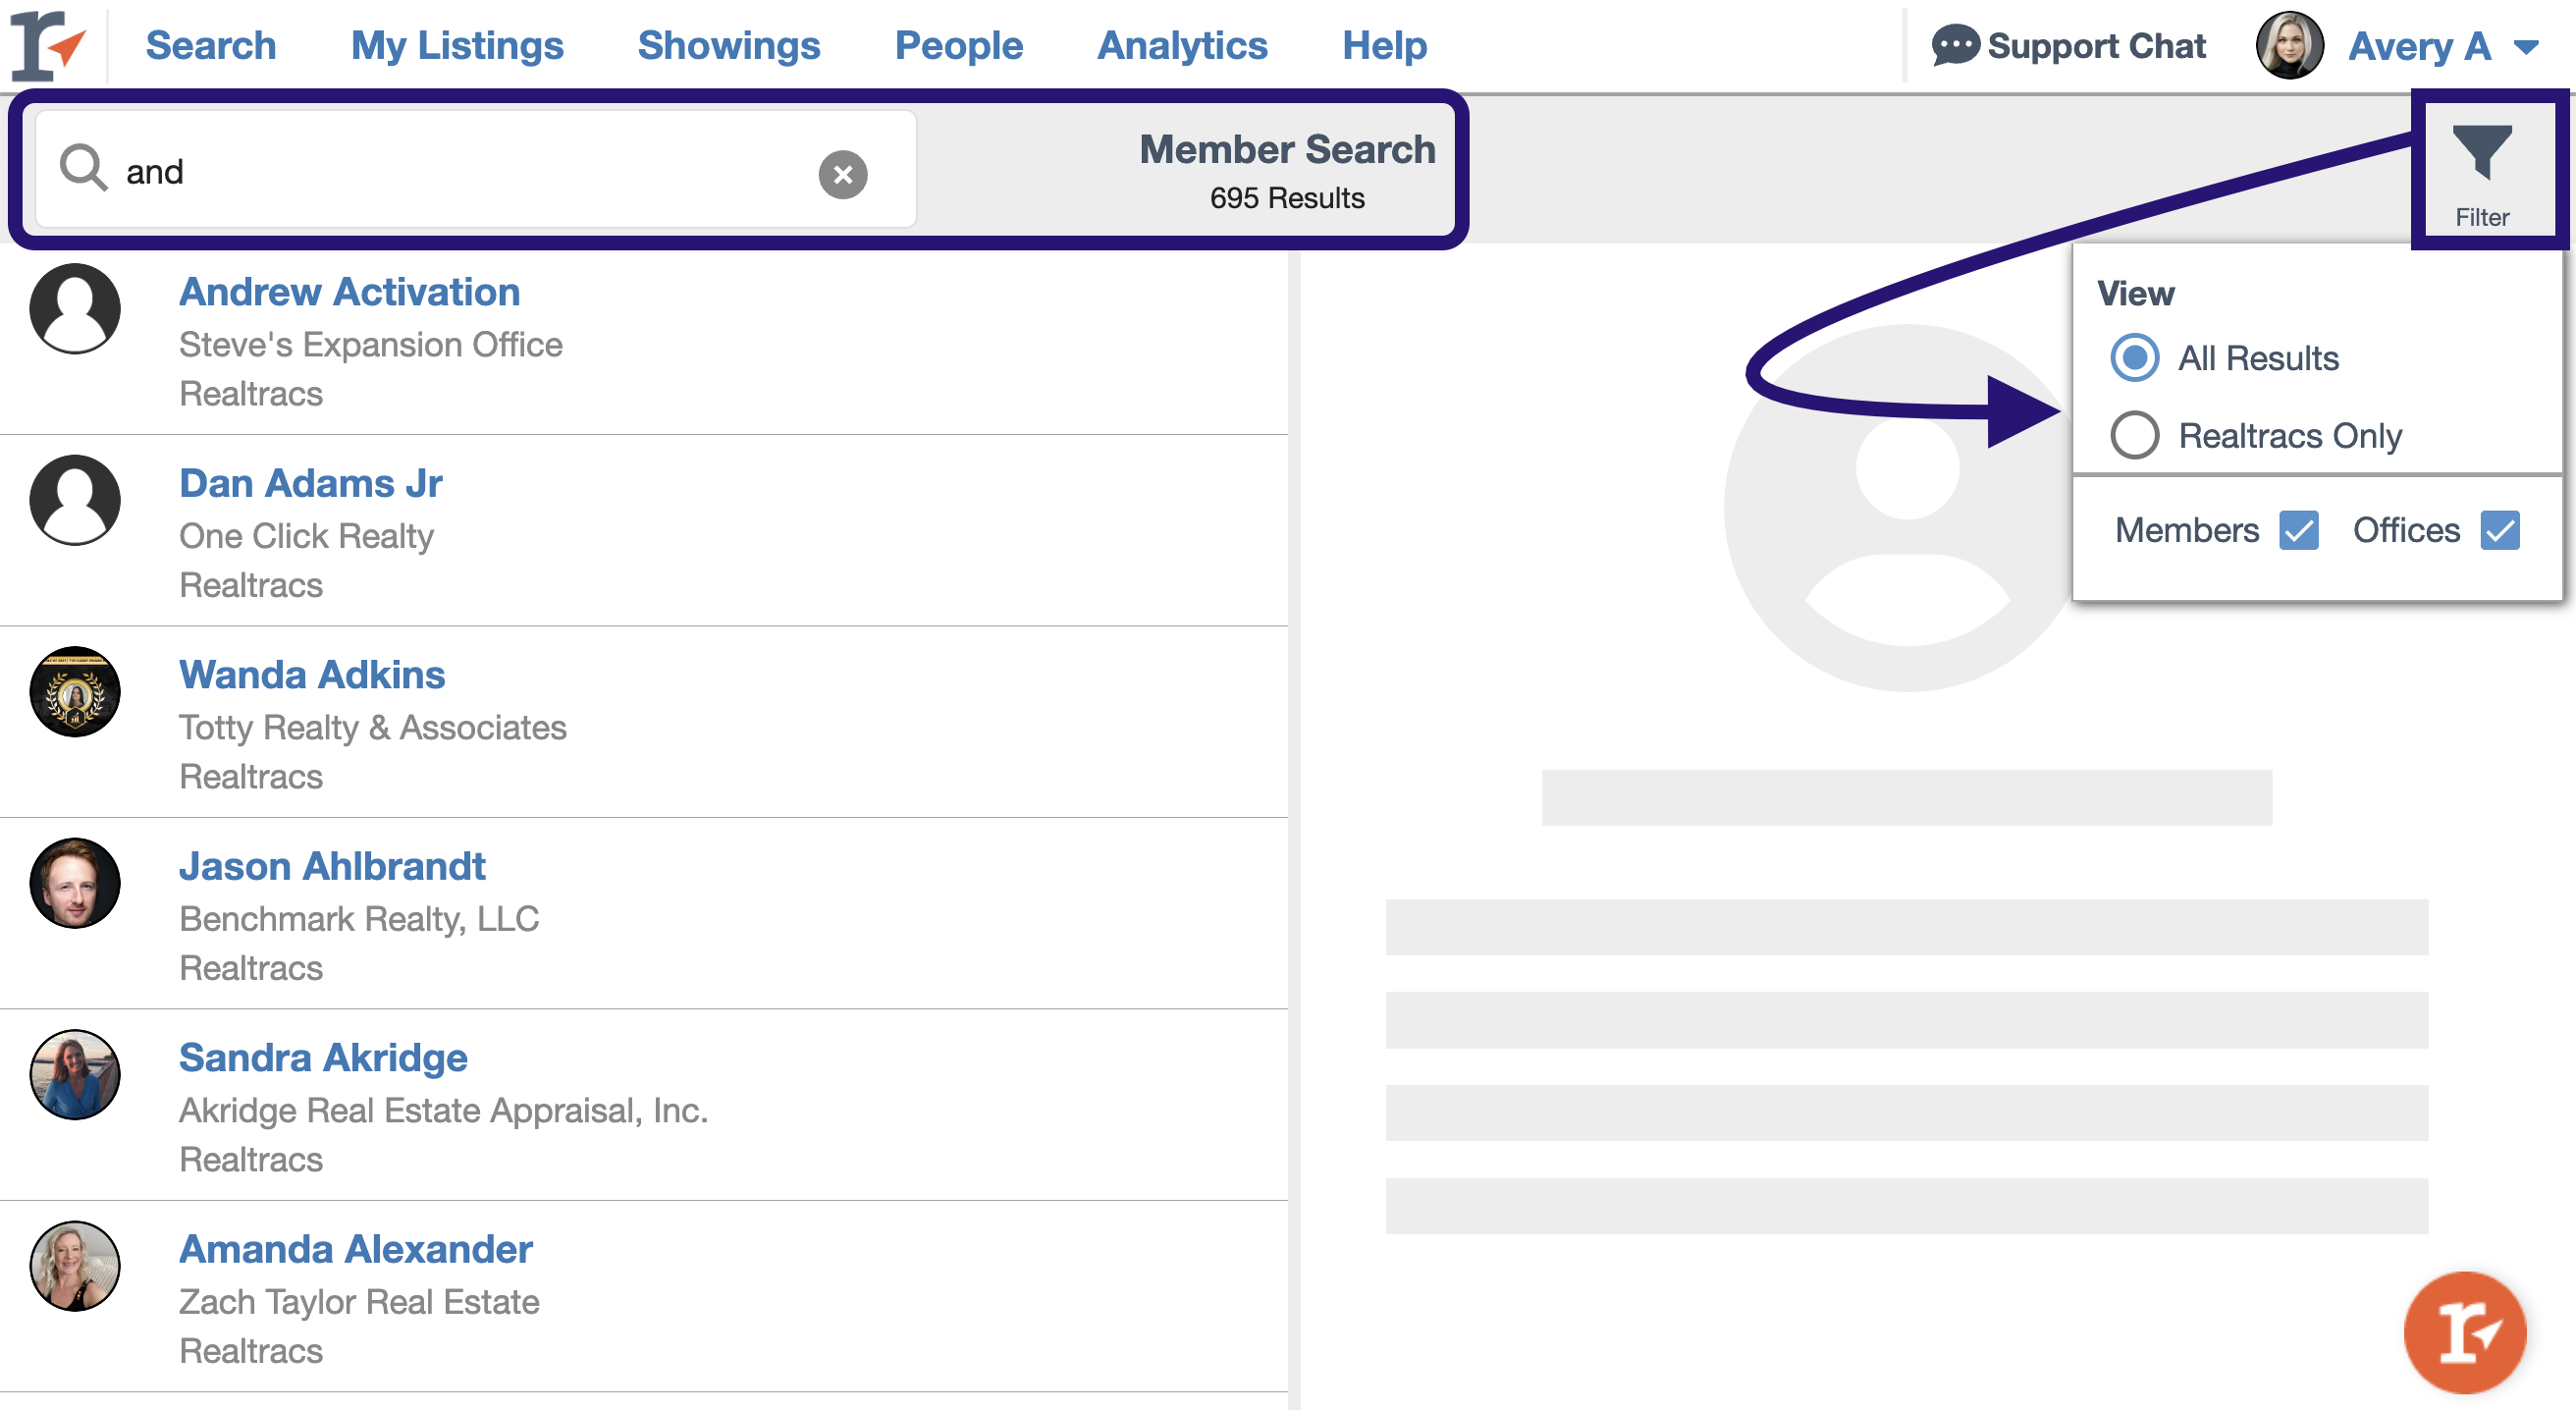
Task: Click Akridge Real Estate Appraisal, Inc. text
Action: [443, 1111]
